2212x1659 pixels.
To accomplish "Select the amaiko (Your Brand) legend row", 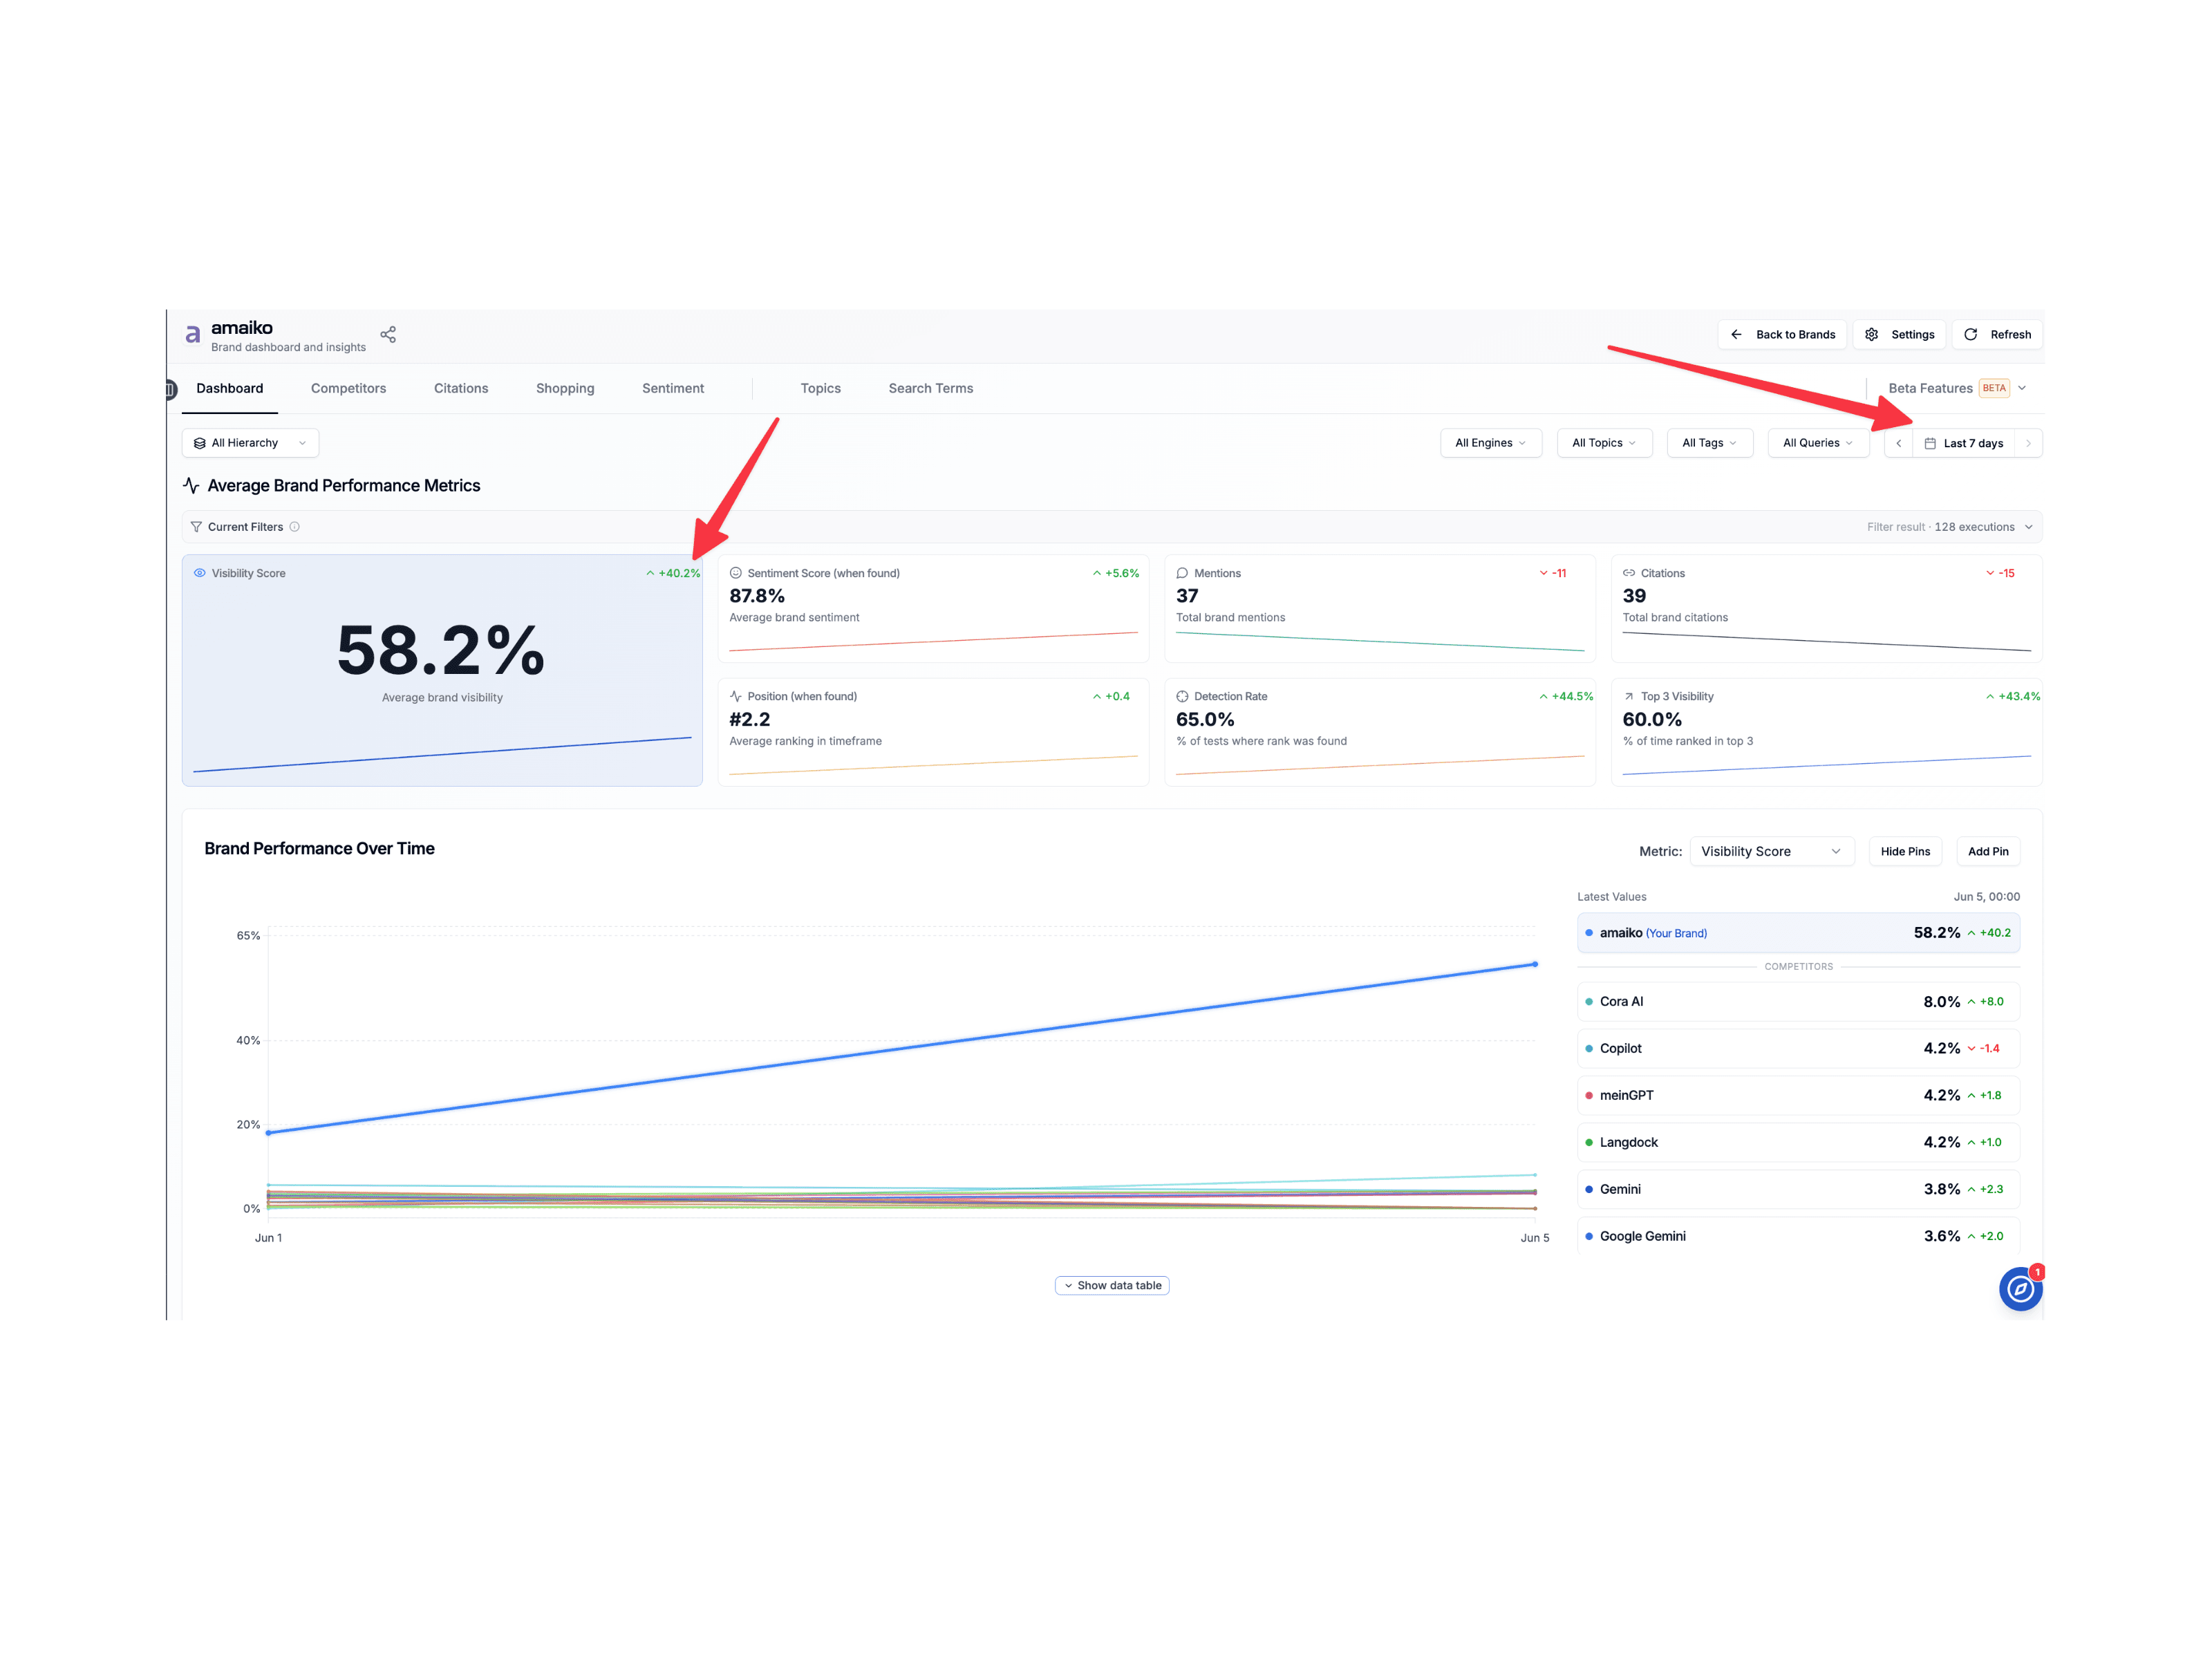I will pyautogui.click(x=1798, y=932).
